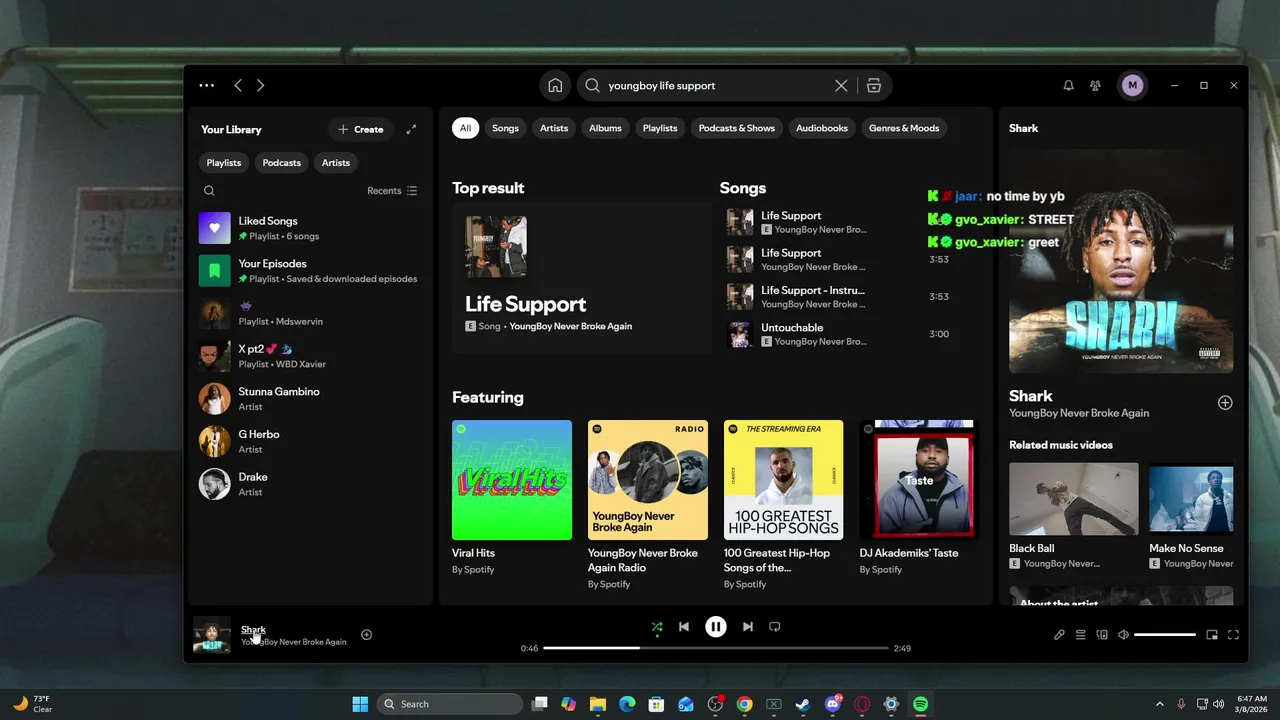Skip to the previous track

pyautogui.click(x=684, y=627)
